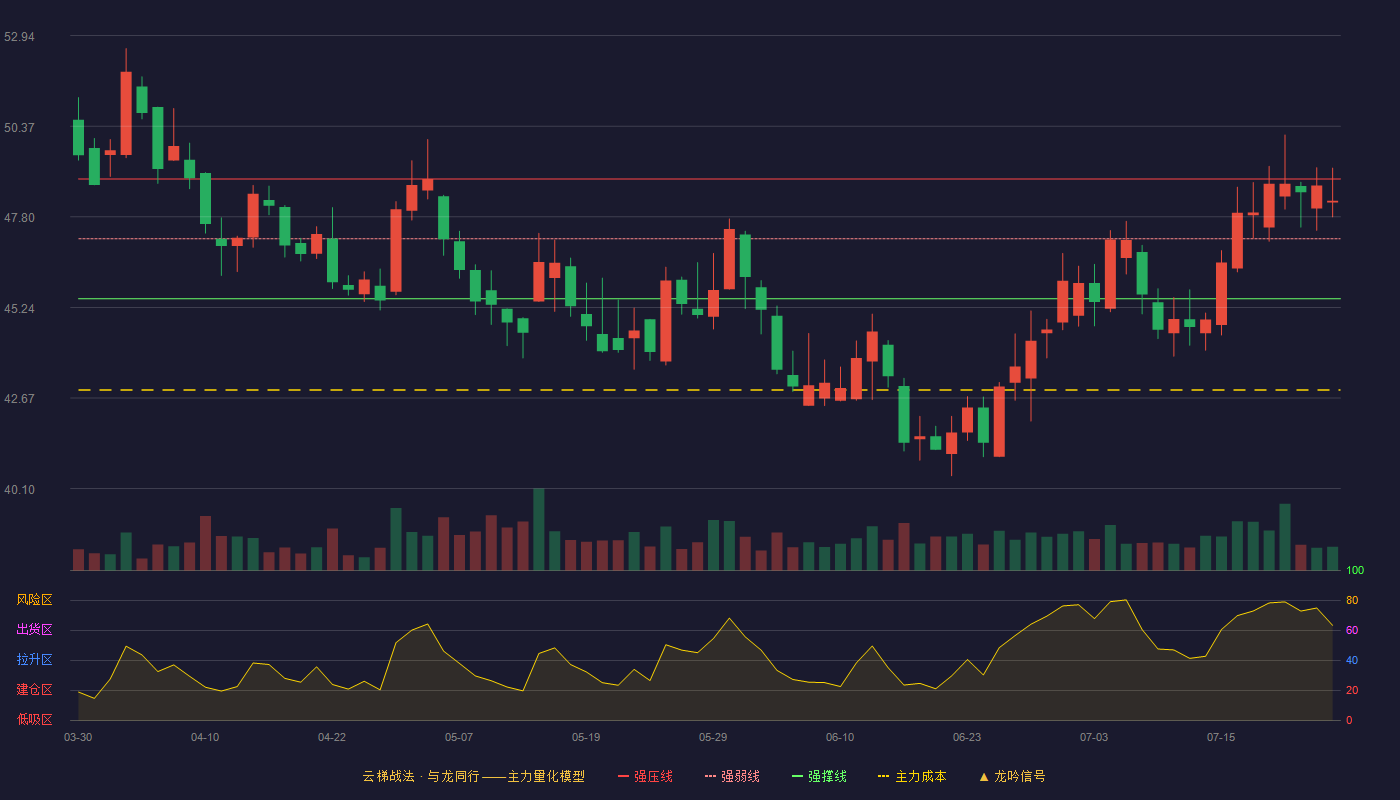Viewport: 1400px width, 800px height.
Task: Click the 03-30 date label
Action: click(78, 737)
